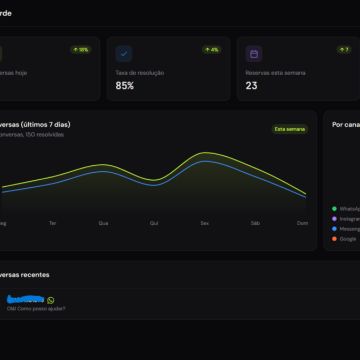
Task: Click the Qua label on the chart axis
Action: 103,223
